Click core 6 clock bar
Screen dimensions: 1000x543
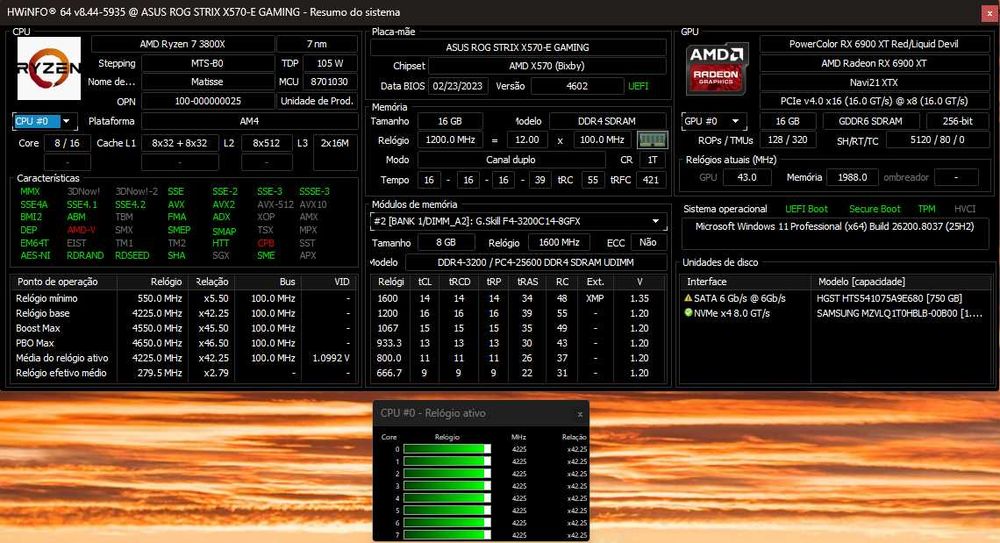(447, 523)
